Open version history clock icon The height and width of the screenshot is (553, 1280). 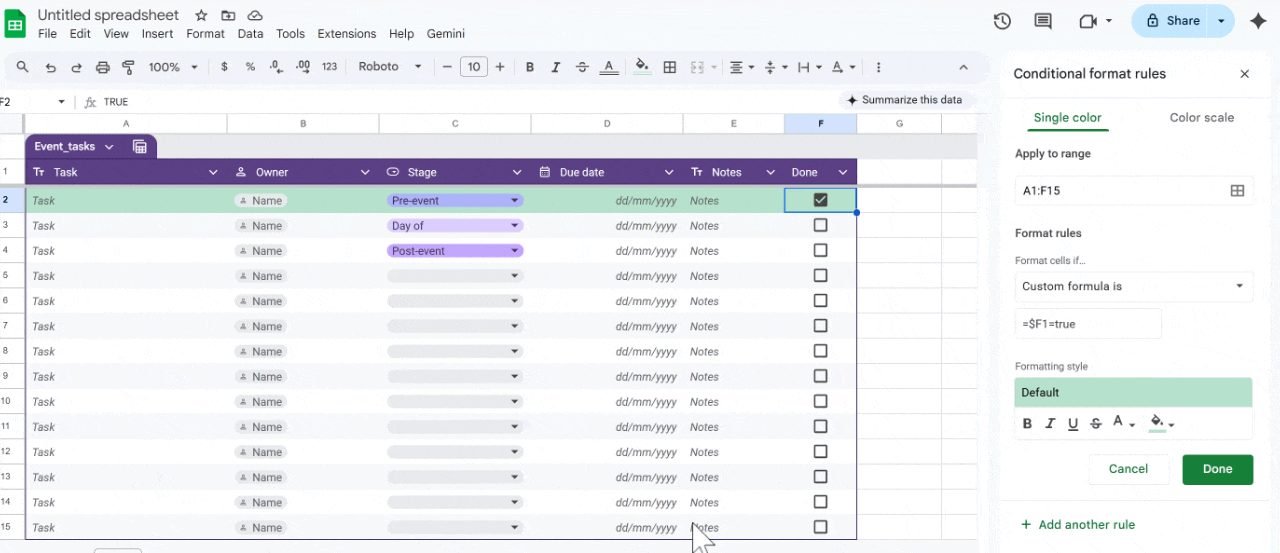(1002, 21)
